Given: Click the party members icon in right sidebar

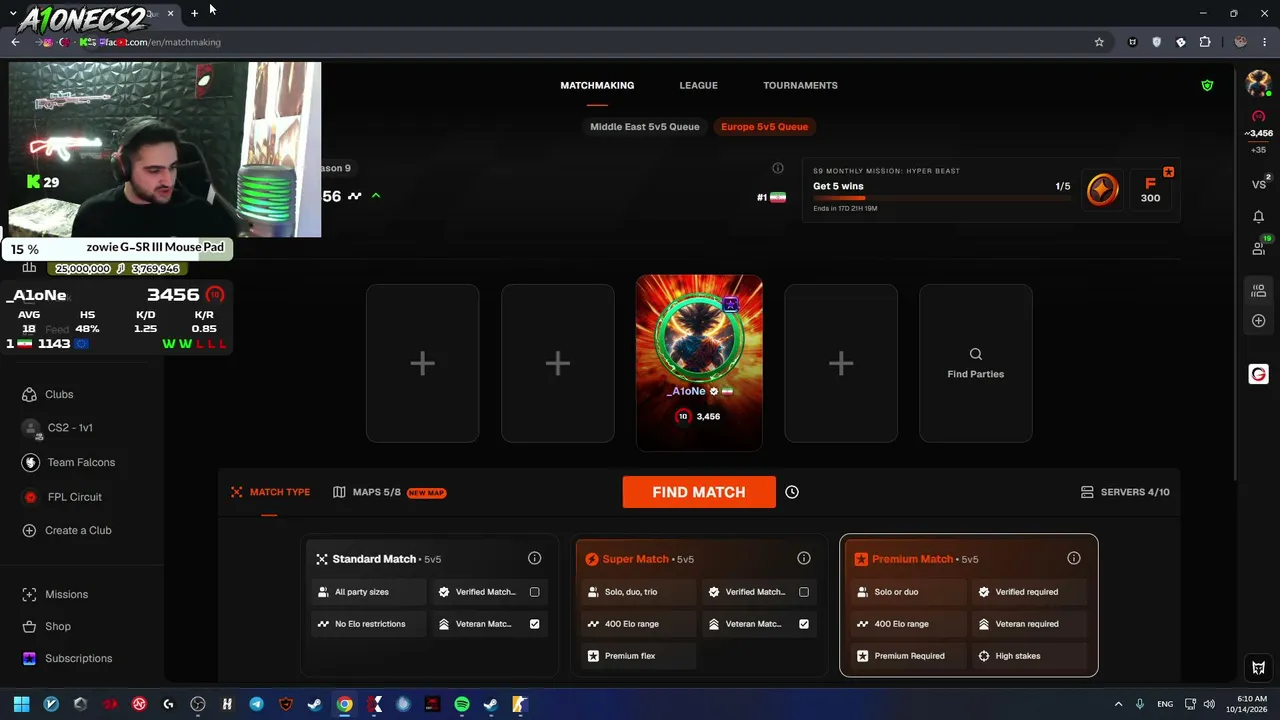Looking at the screenshot, I should [1258, 290].
